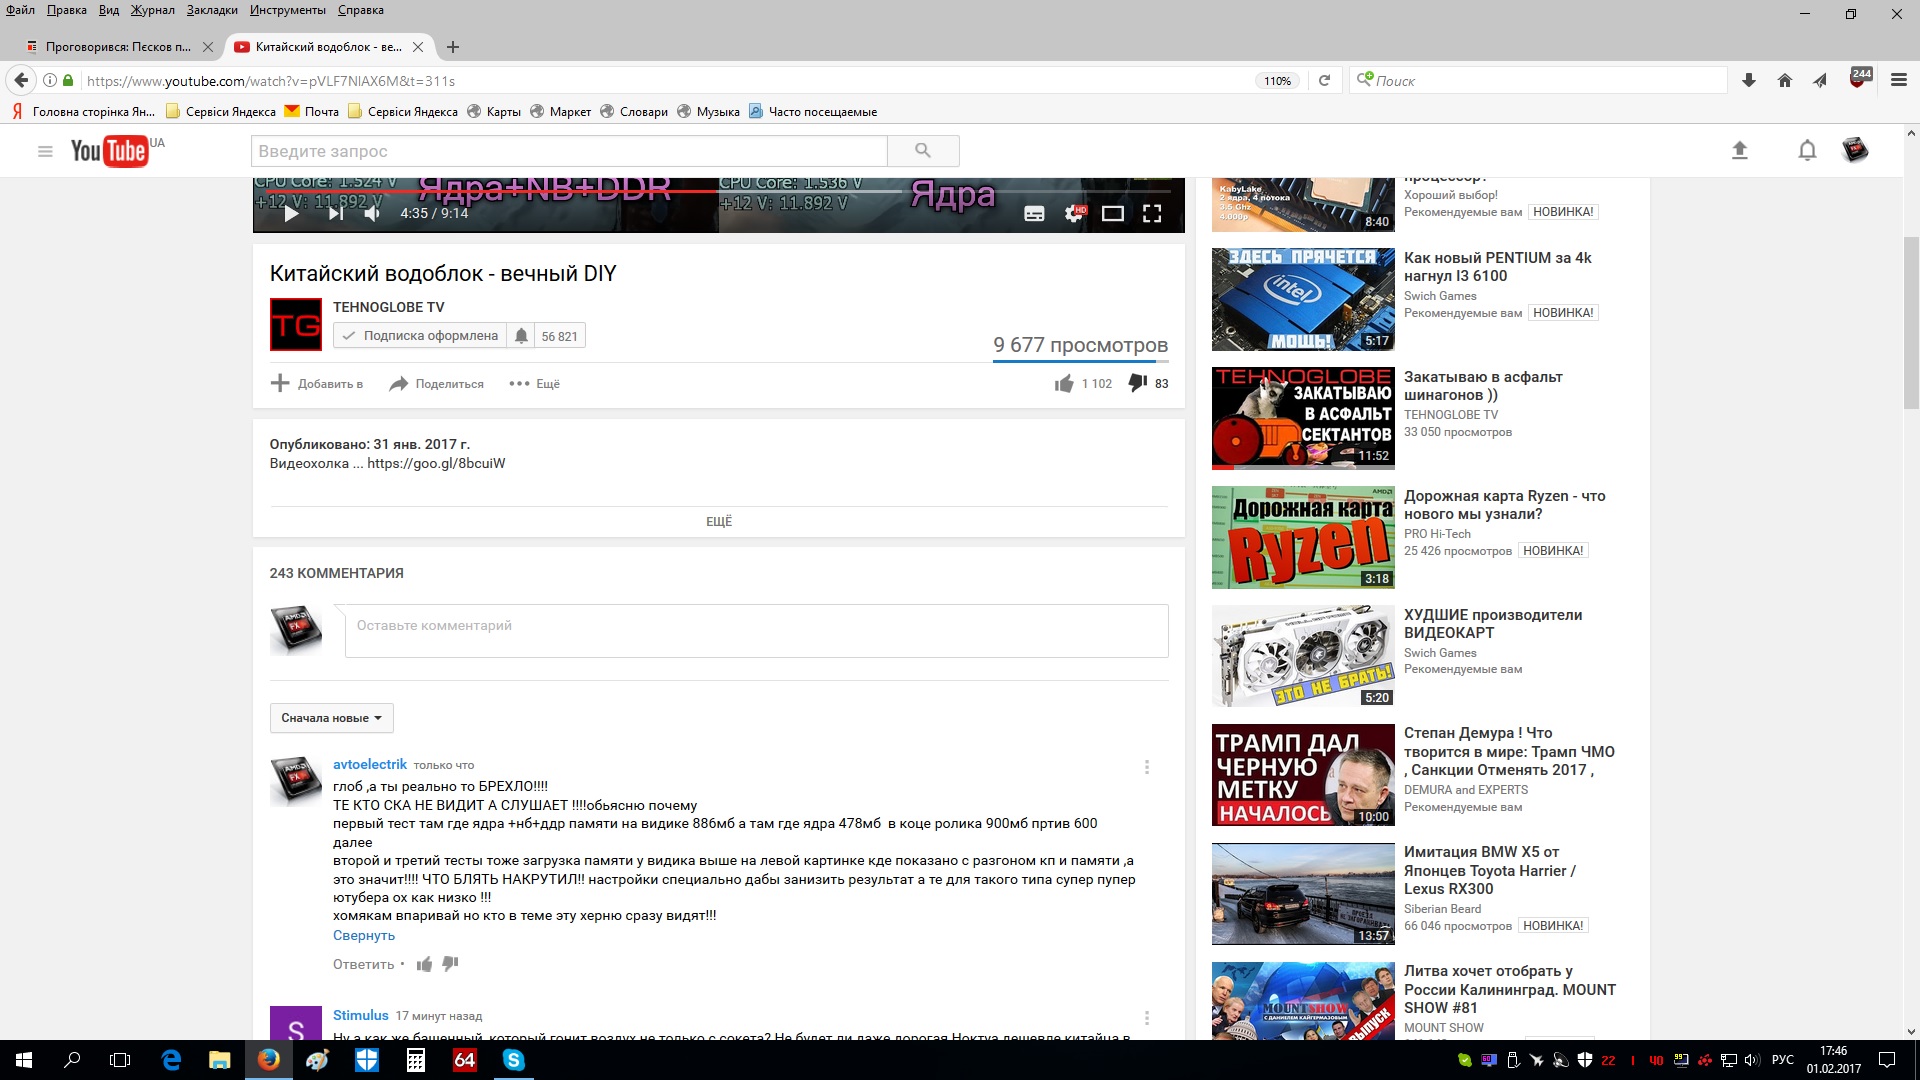This screenshot has height=1080, width=1920.
Task: Open the "Дорожная карта Ryzen" video thumbnail
Action: (1302, 537)
